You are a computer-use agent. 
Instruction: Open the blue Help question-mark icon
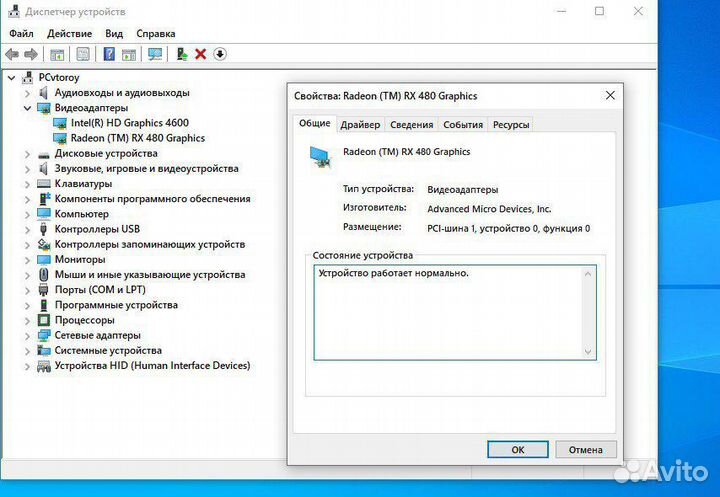(x=109, y=54)
